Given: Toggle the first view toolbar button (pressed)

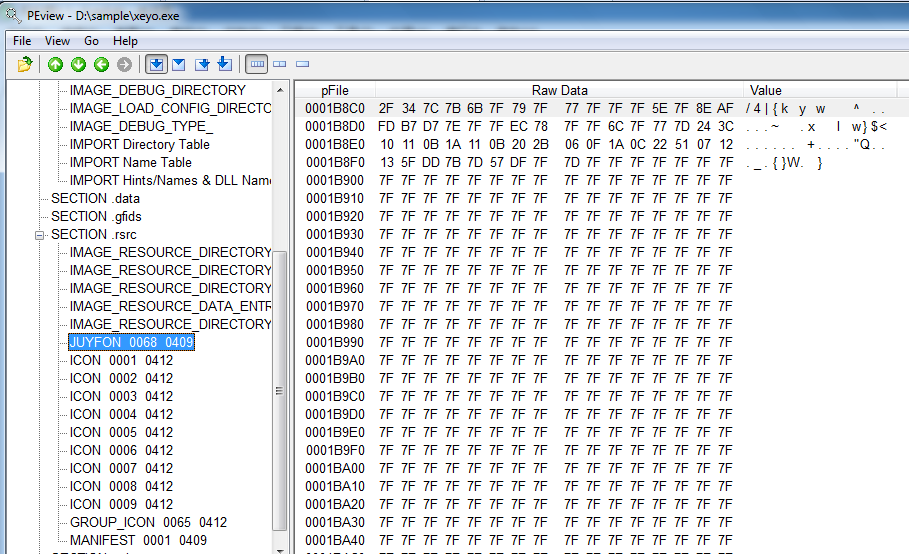Looking at the screenshot, I should pyautogui.click(x=156, y=64).
